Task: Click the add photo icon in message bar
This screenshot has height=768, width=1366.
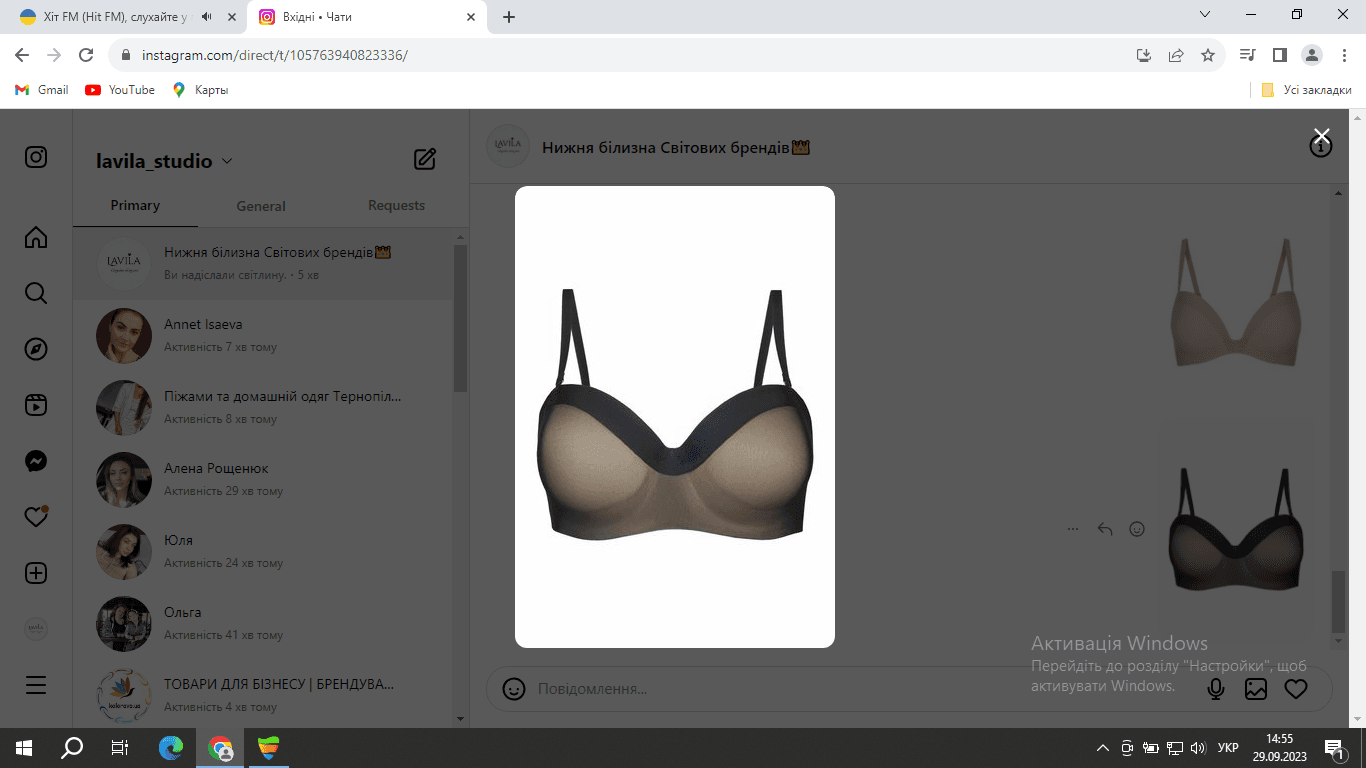Action: coord(1256,689)
